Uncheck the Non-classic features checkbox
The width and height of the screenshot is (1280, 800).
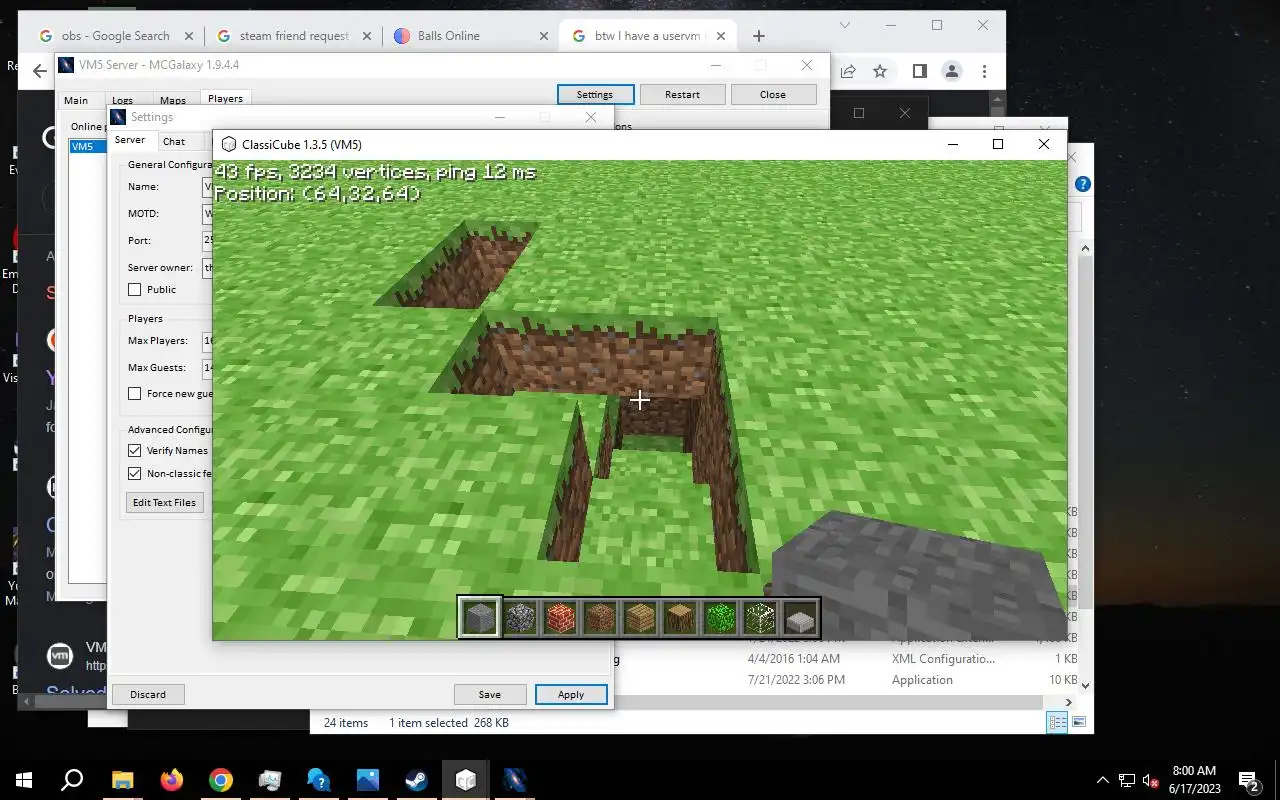tap(135, 474)
